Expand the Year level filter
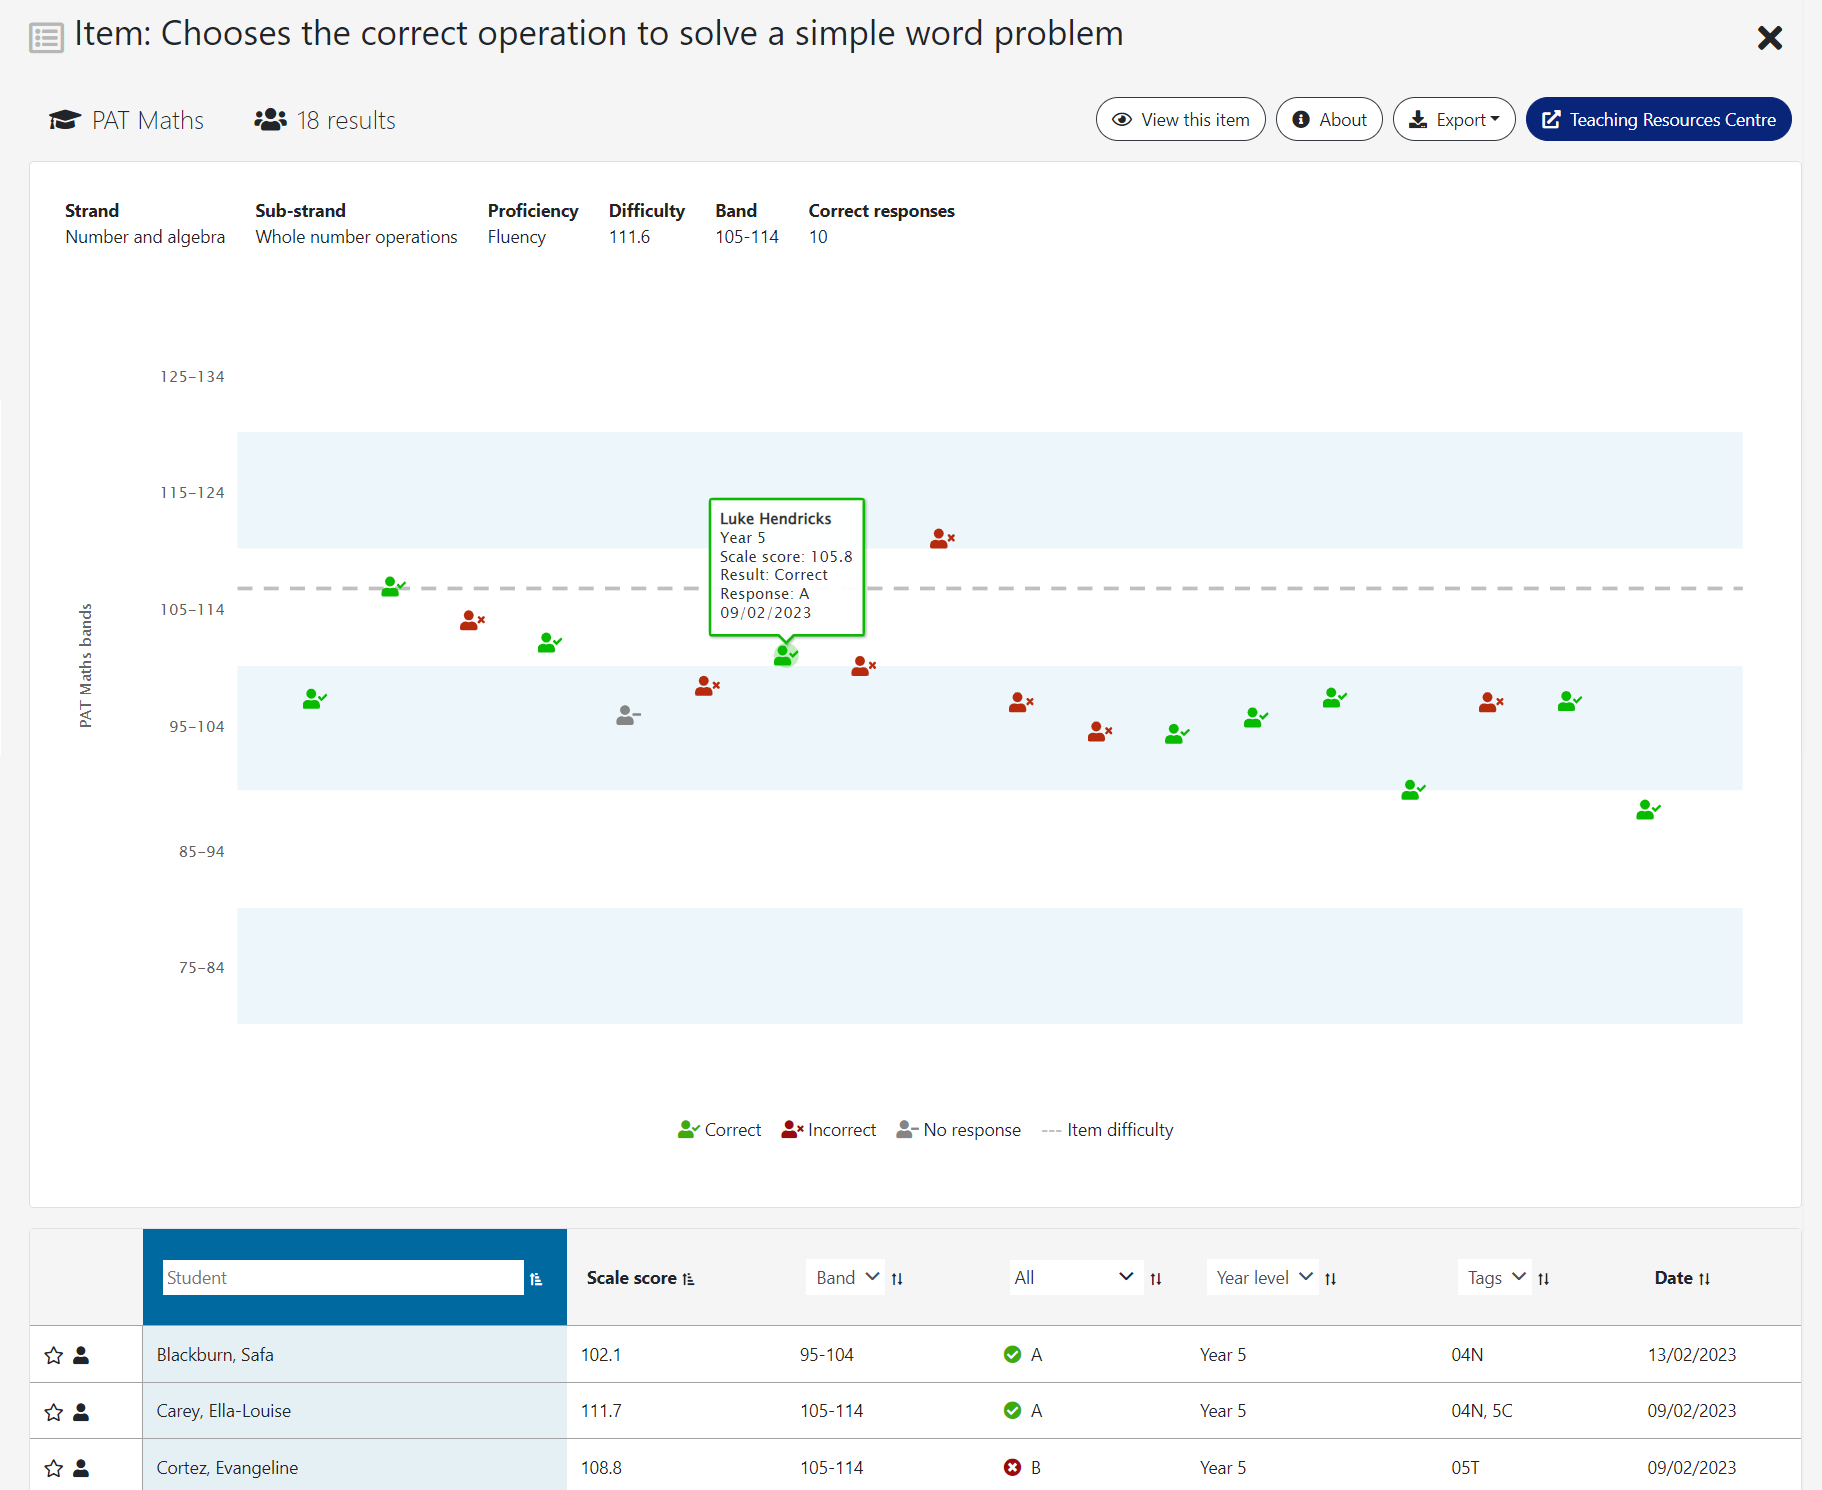Image resolution: width=1822 pixels, height=1490 pixels. click(x=1263, y=1277)
